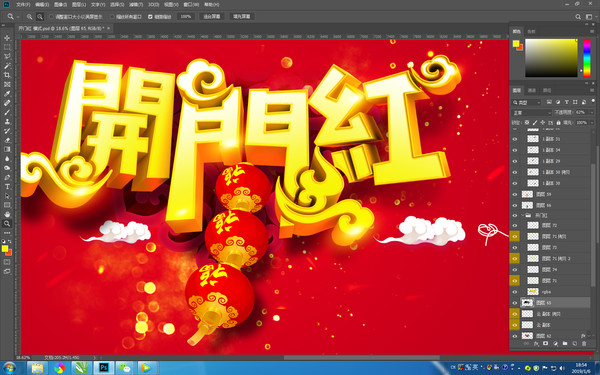Screen dimensions: 600x375
Task: Select the Eyedropper tool
Action: (7, 94)
